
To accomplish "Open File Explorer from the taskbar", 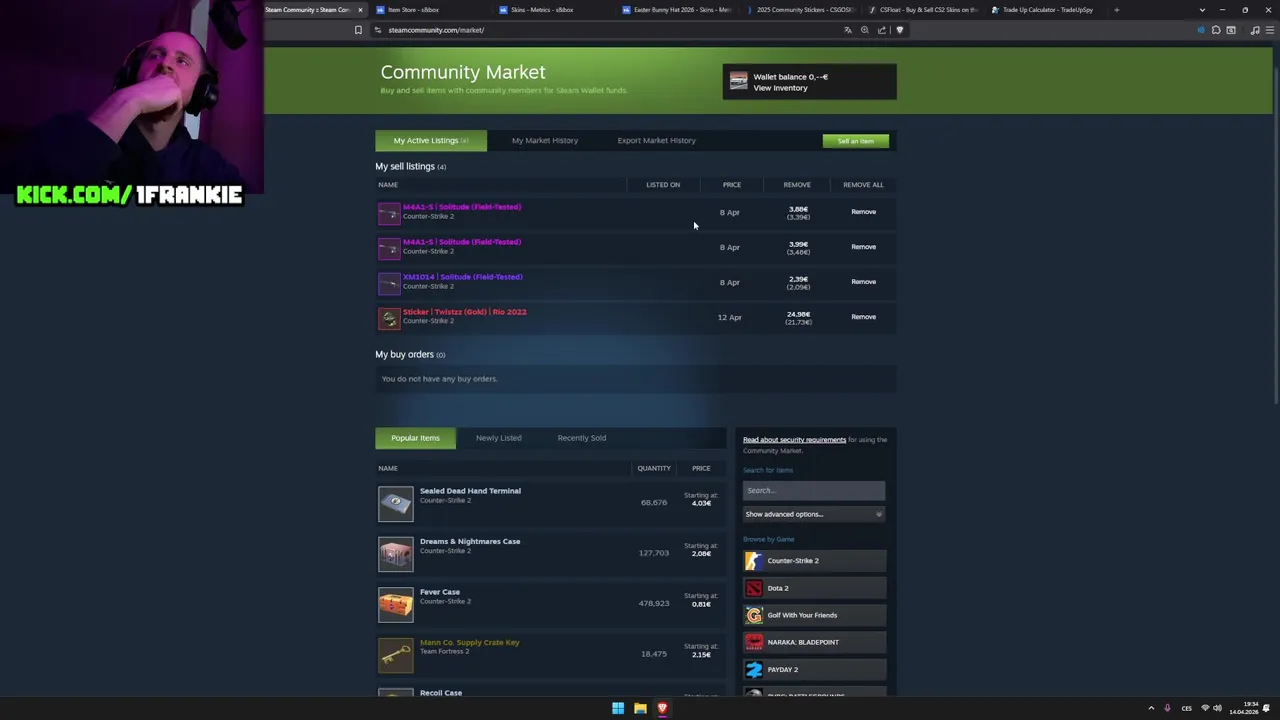I will point(640,708).
